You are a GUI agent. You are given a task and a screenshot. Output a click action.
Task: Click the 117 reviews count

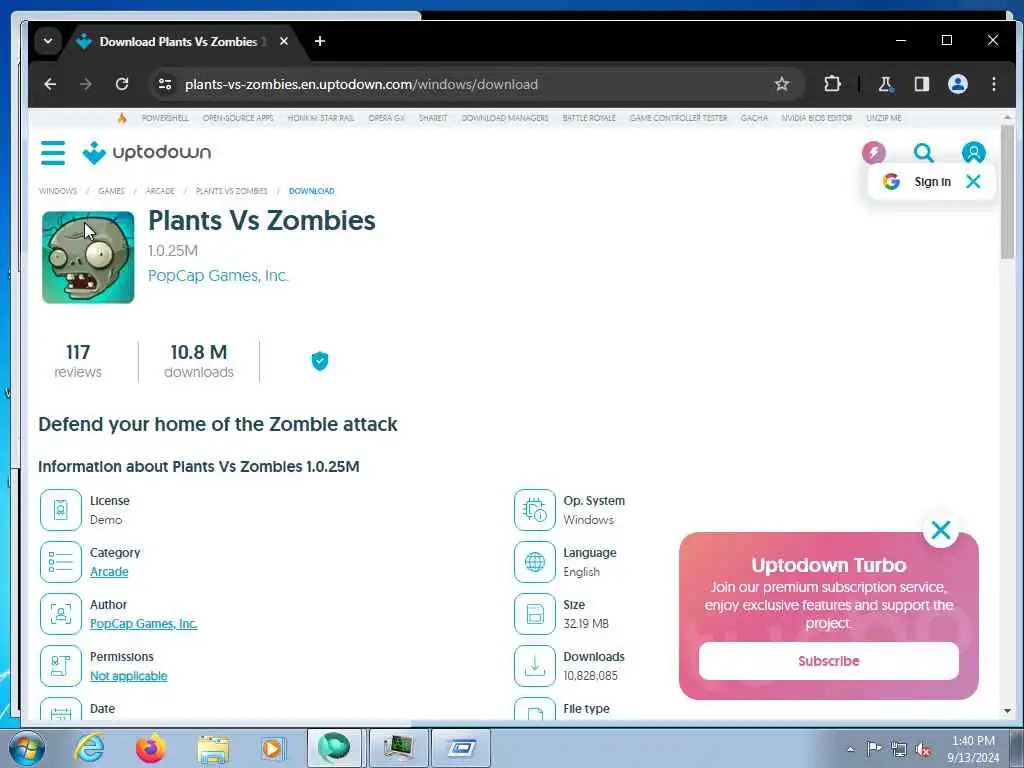point(78,361)
